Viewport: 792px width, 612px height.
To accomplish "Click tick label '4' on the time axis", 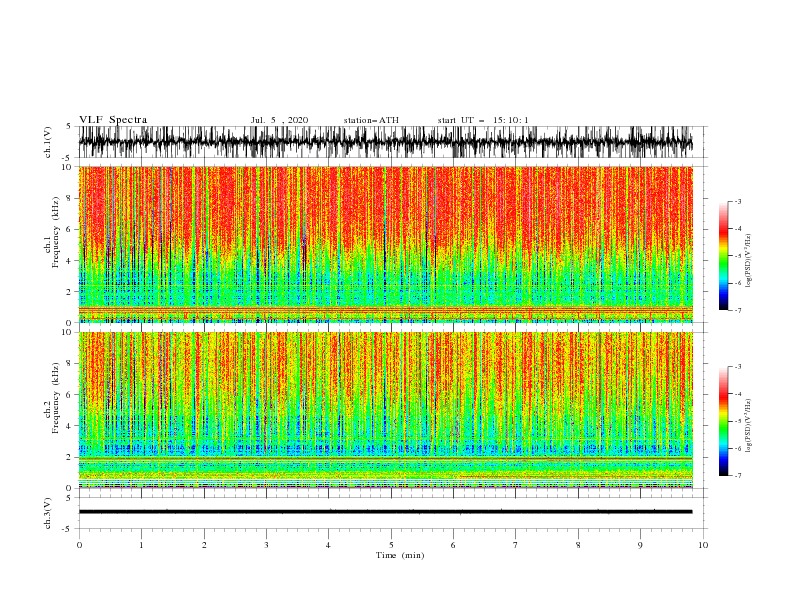I will pyautogui.click(x=328, y=545).
